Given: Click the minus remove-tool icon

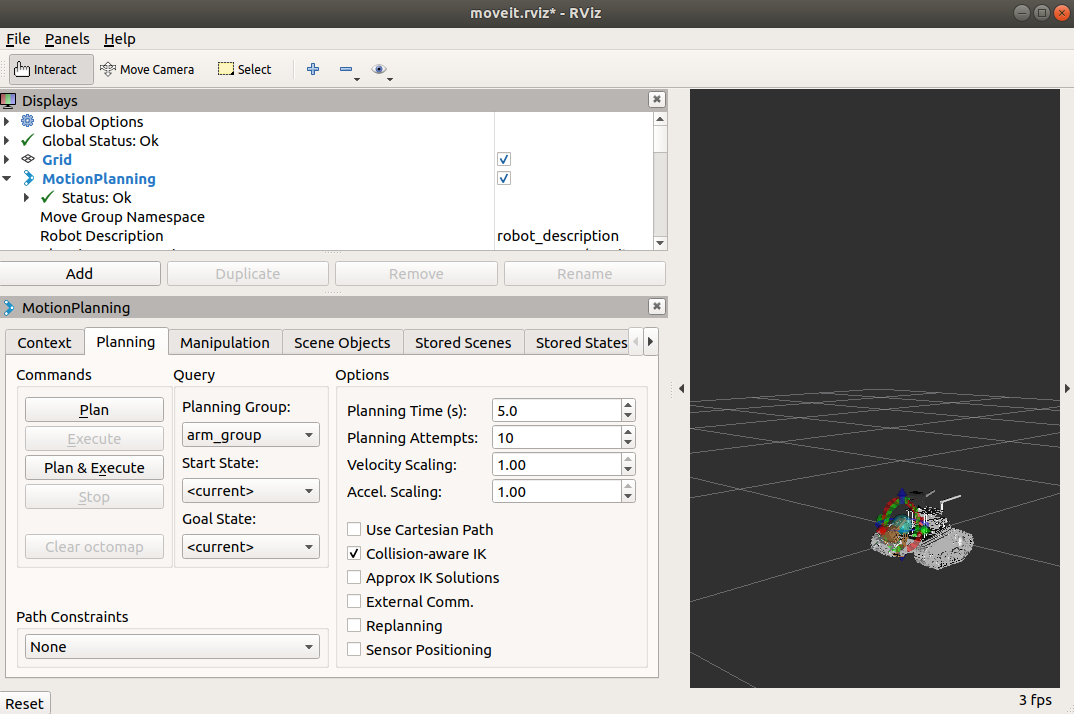Looking at the screenshot, I should [x=346, y=69].
